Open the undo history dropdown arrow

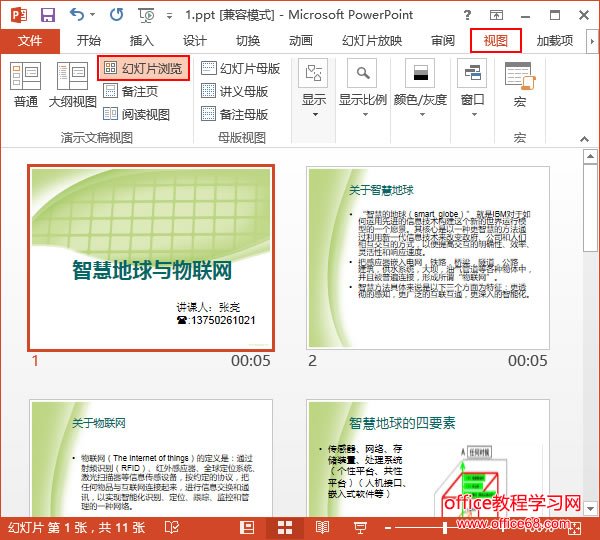93,15
